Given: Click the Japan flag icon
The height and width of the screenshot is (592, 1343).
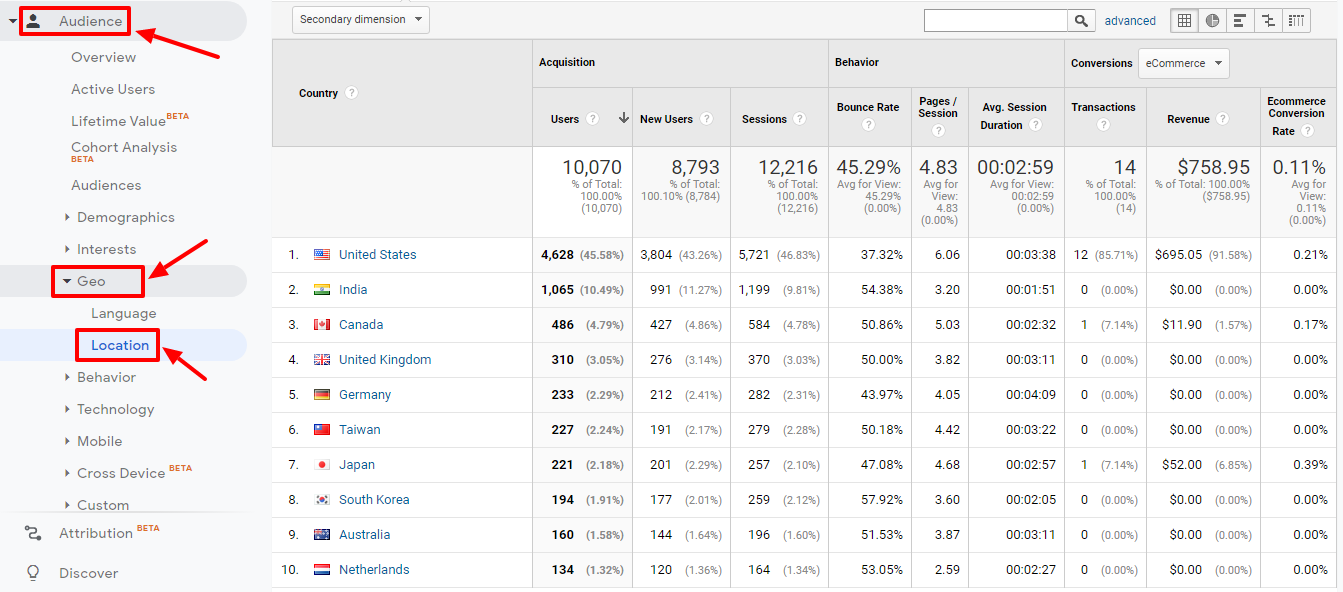Looking at the screenshot, I should (322, 465).
